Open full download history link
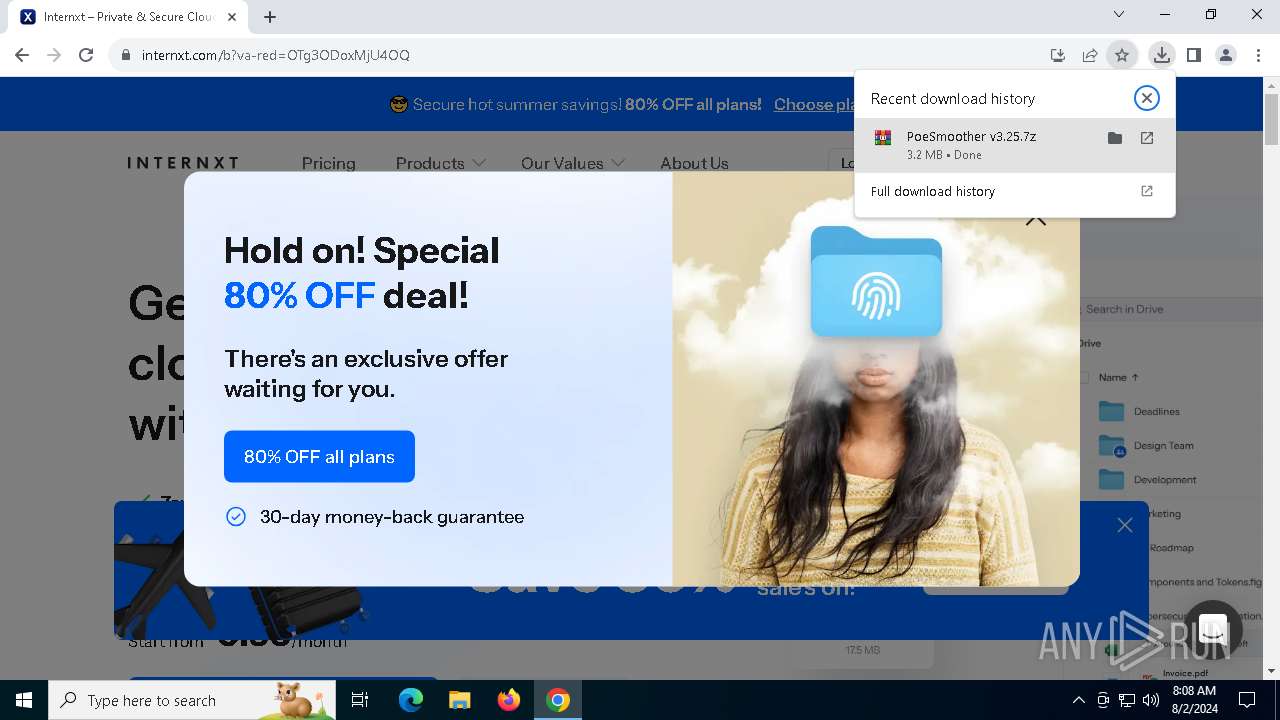This screenshot has width=1280, height=720. [1014, 191]
